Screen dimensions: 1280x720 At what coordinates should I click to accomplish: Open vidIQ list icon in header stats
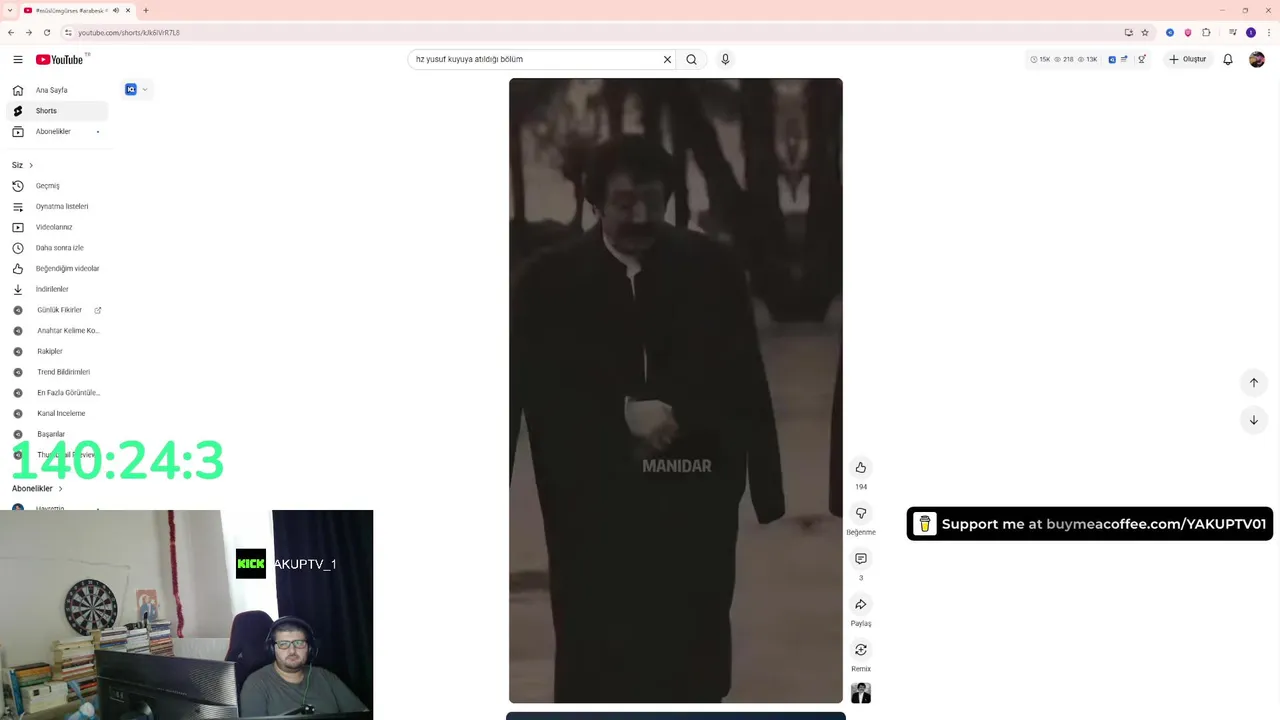pyautogui.click(x=1125, y=59)
